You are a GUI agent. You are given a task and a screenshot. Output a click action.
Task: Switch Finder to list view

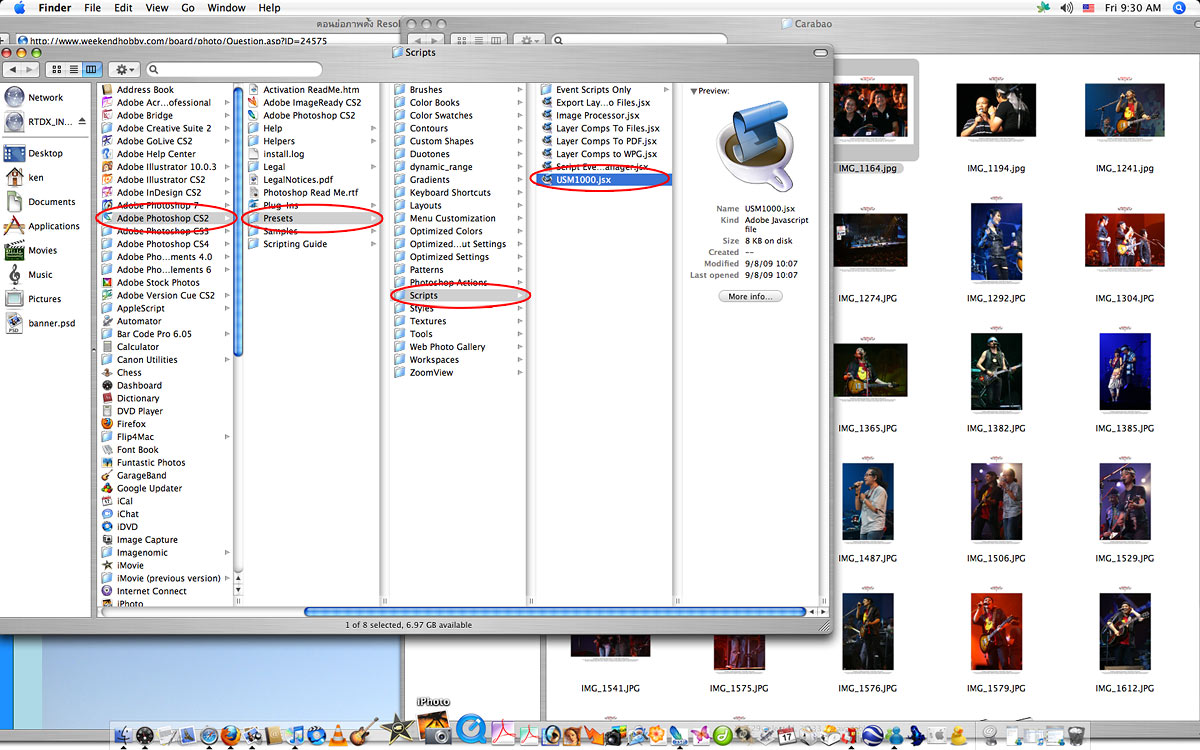[x=74, y=69]
